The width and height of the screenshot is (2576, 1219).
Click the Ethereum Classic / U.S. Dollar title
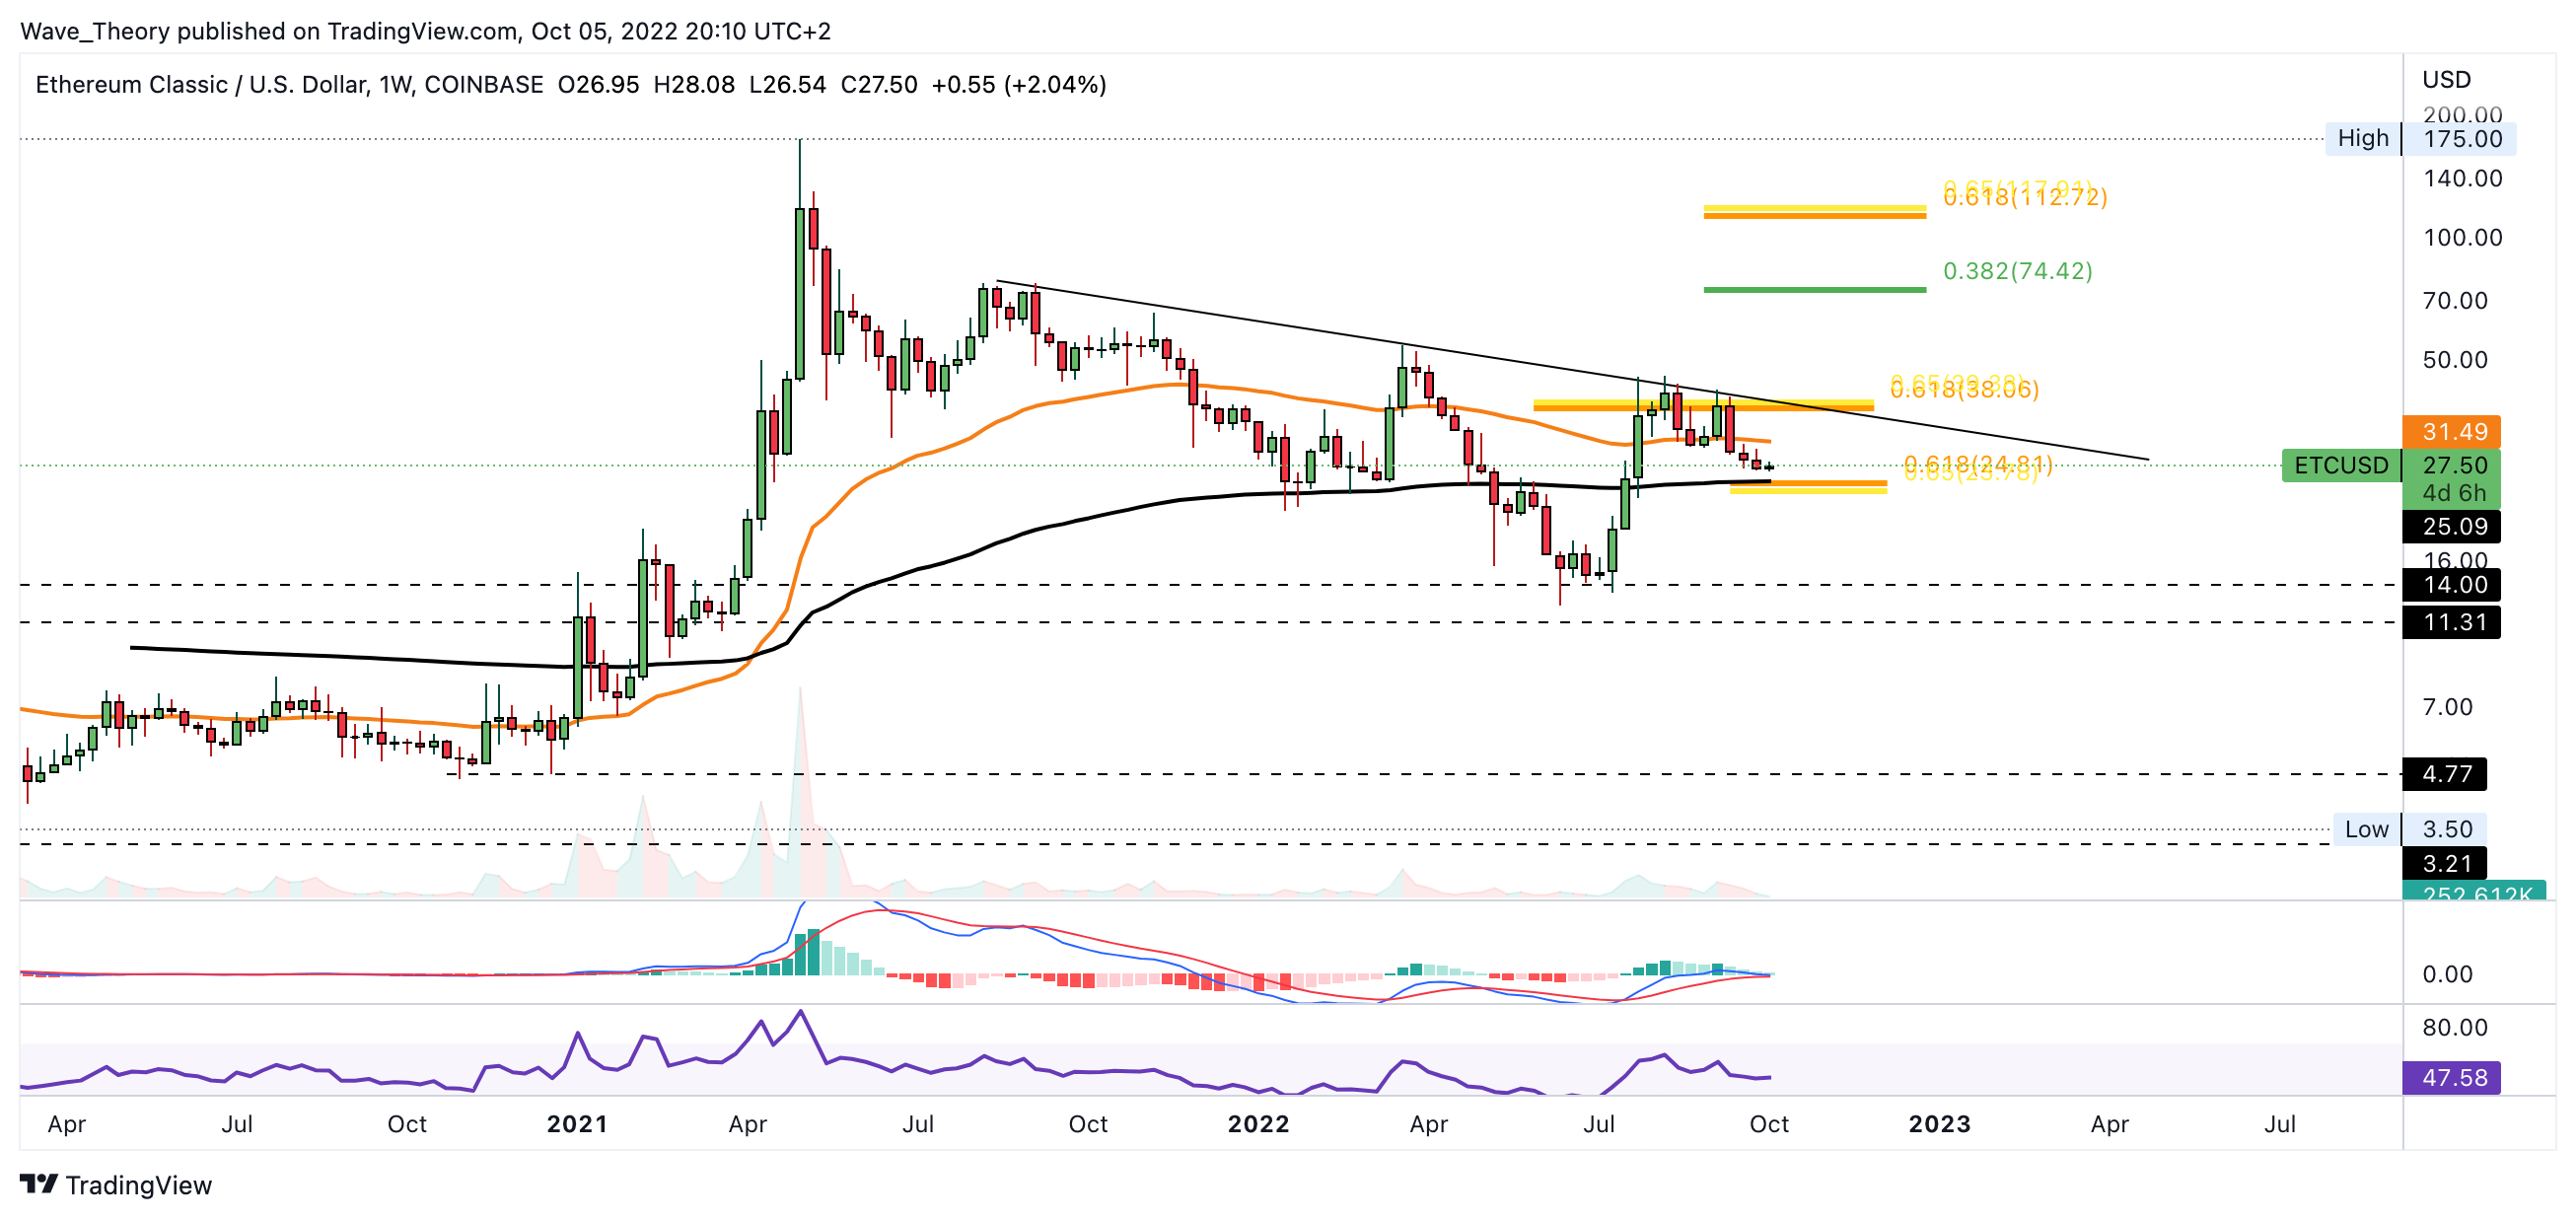(x=200, y=84)
